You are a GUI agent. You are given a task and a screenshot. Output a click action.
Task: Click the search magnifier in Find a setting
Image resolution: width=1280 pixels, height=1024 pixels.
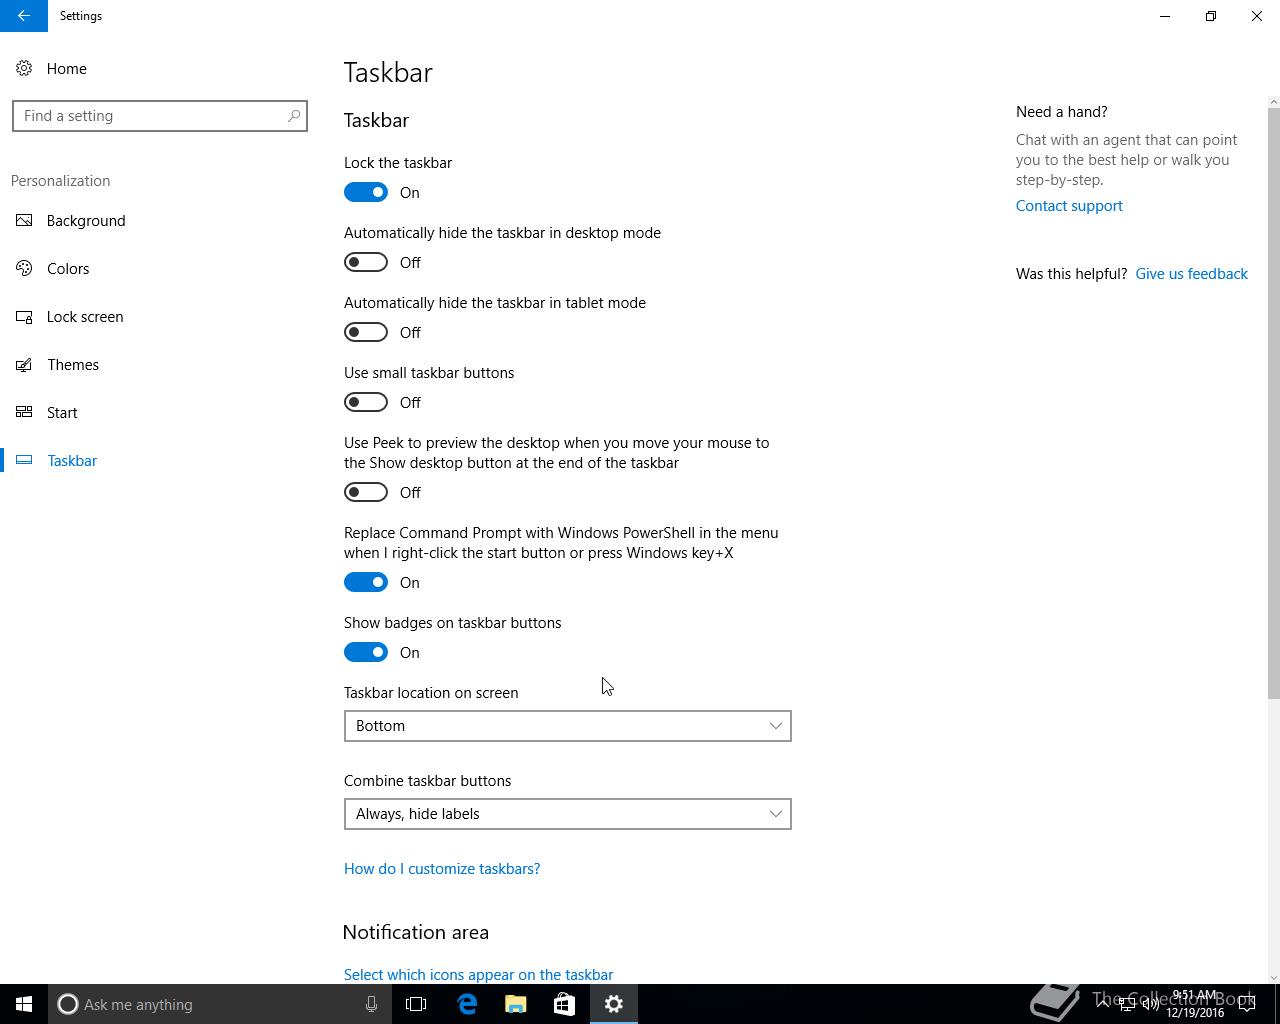coord(294,116)
